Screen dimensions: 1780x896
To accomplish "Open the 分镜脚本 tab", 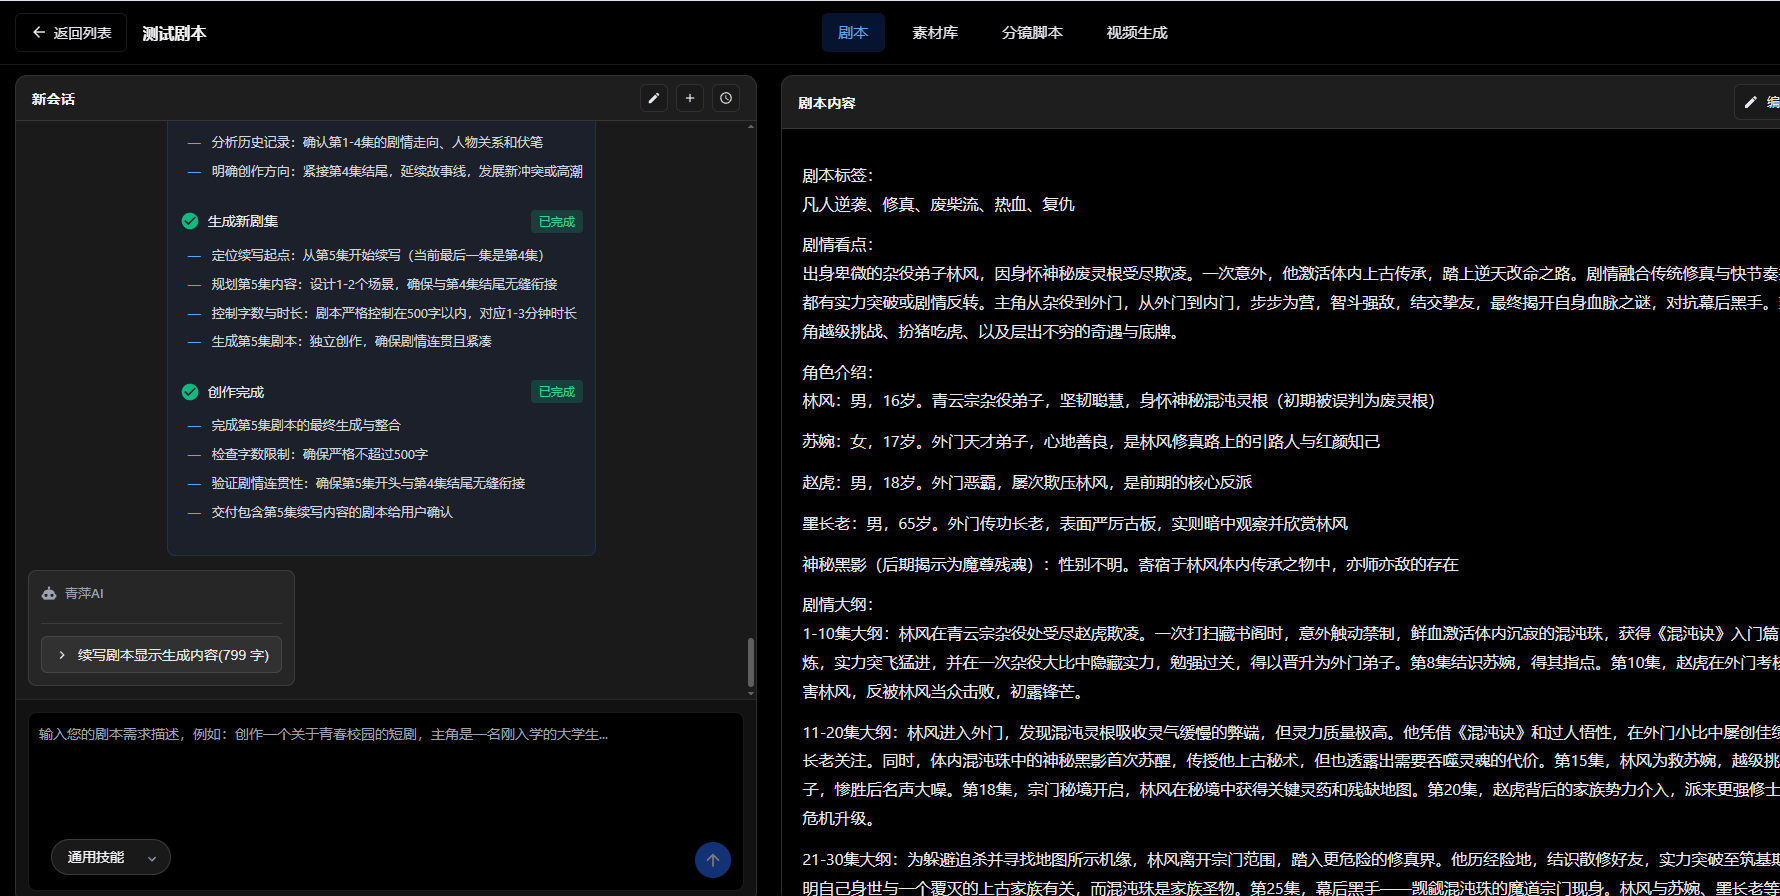I will coord(1032,33).
